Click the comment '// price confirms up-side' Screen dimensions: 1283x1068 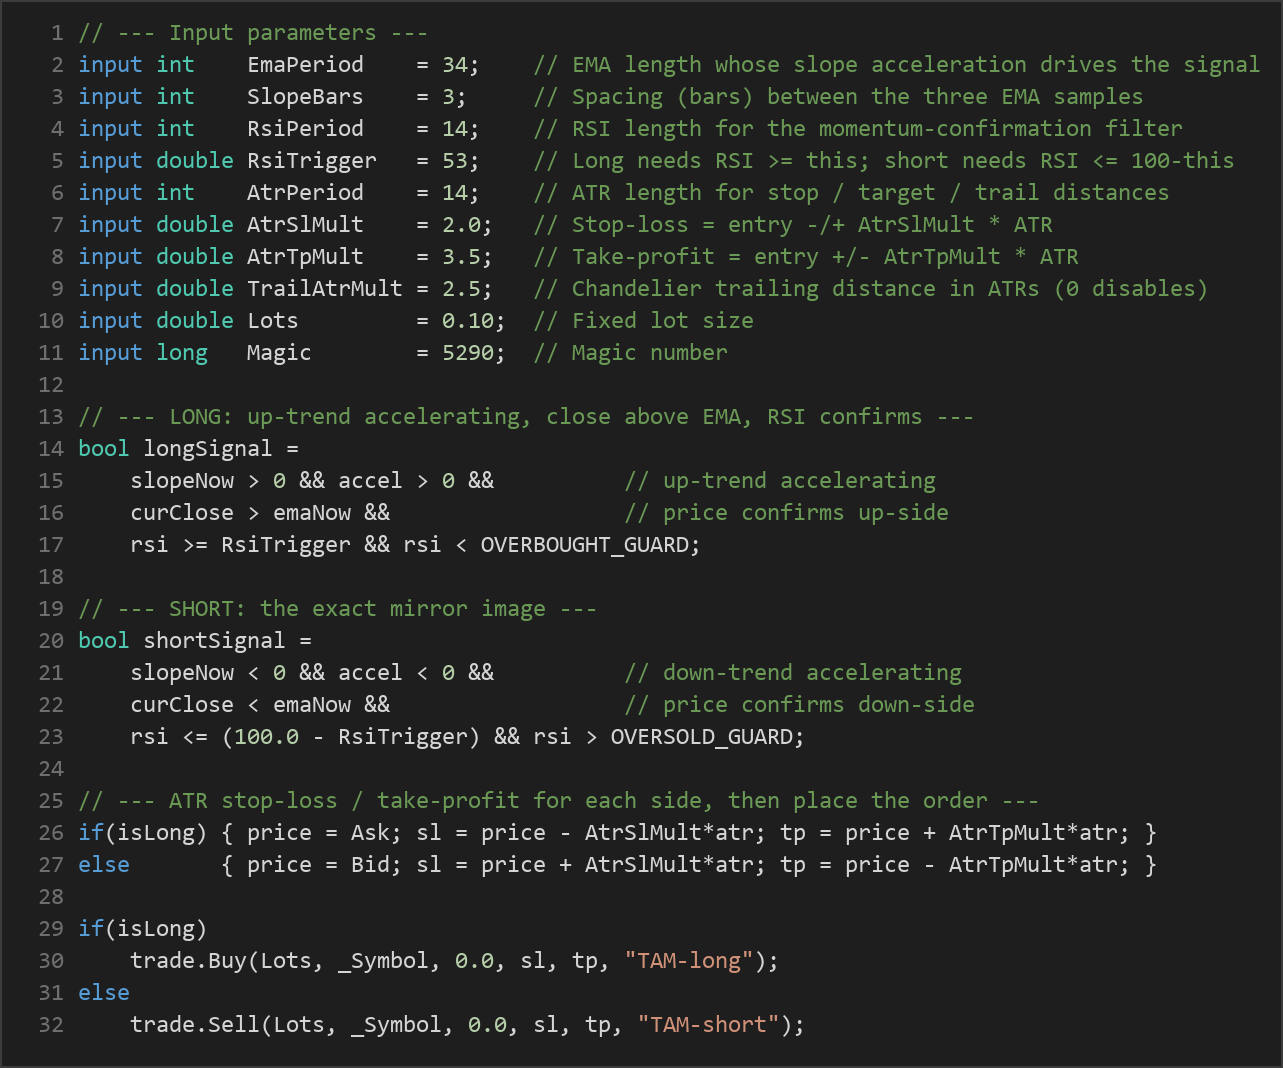tap(786, 513)
